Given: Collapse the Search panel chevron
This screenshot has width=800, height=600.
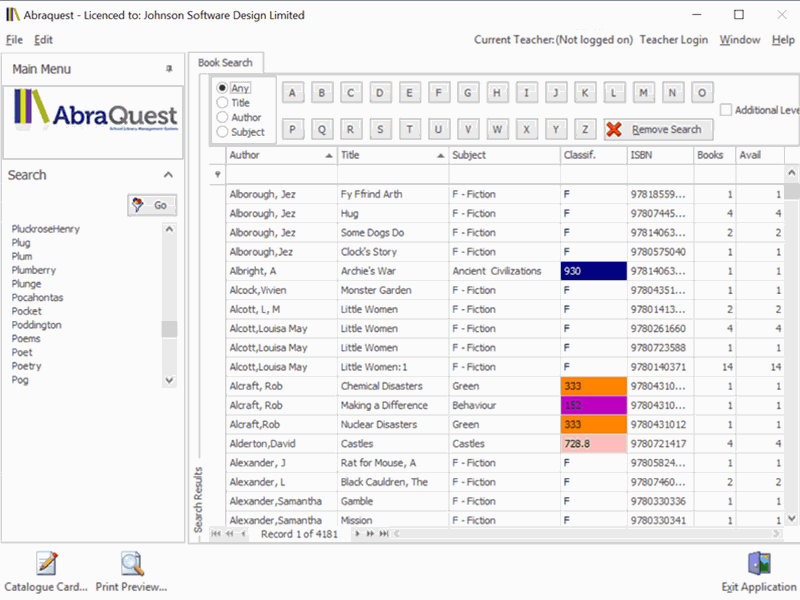Looking at the screenshot, I should (168, 175).
